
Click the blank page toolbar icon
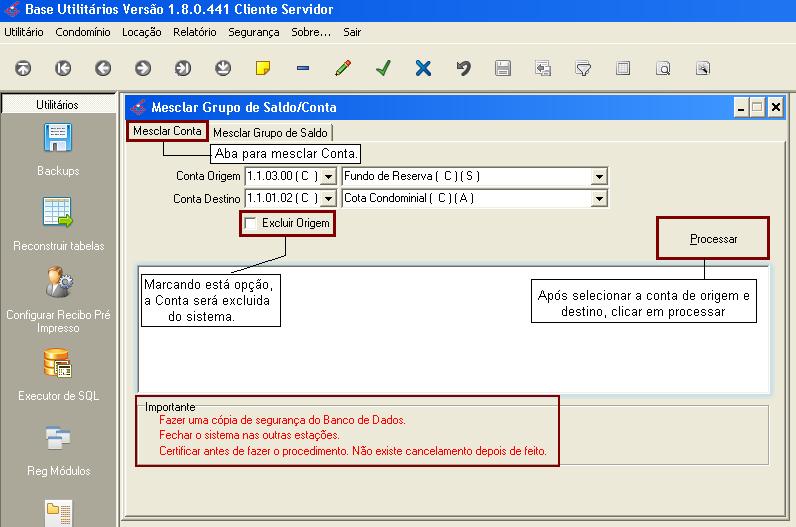(623, 68)
